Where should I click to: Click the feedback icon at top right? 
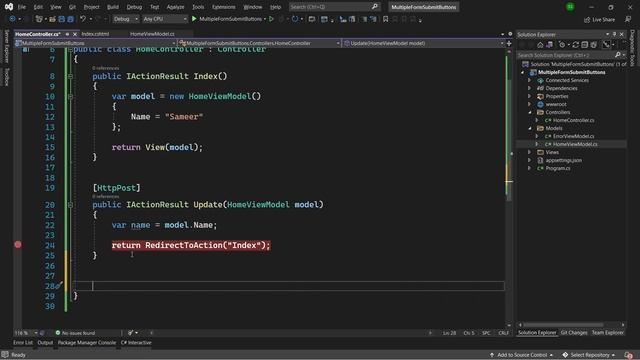click(628, 20)
